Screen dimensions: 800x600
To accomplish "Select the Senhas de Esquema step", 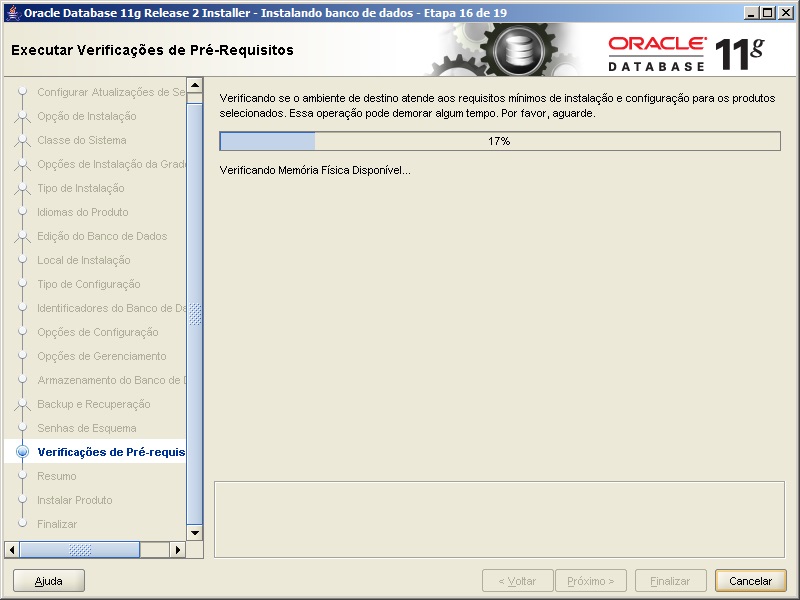I will tap(87, 428).
